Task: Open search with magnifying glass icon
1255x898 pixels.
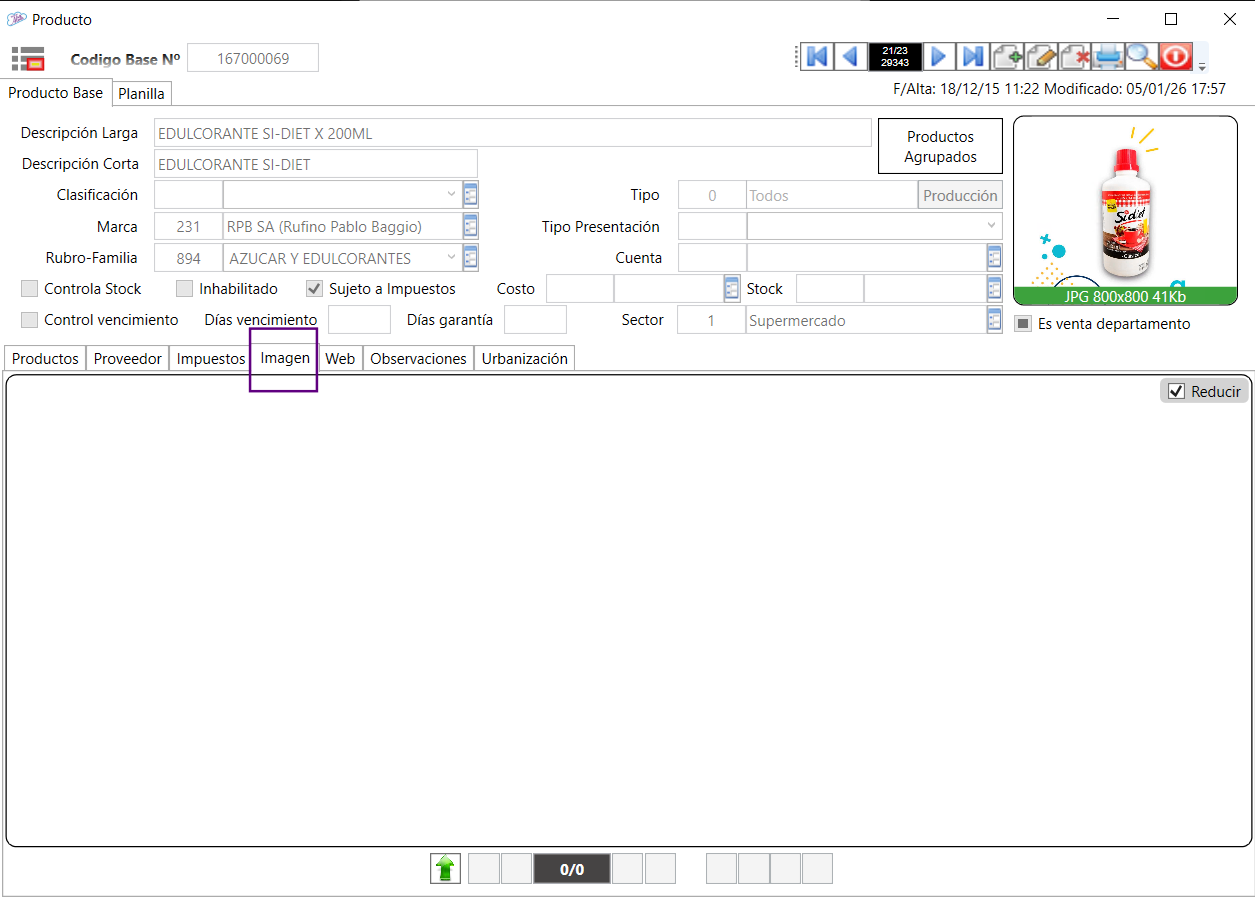Action: tap(1141, 56)
